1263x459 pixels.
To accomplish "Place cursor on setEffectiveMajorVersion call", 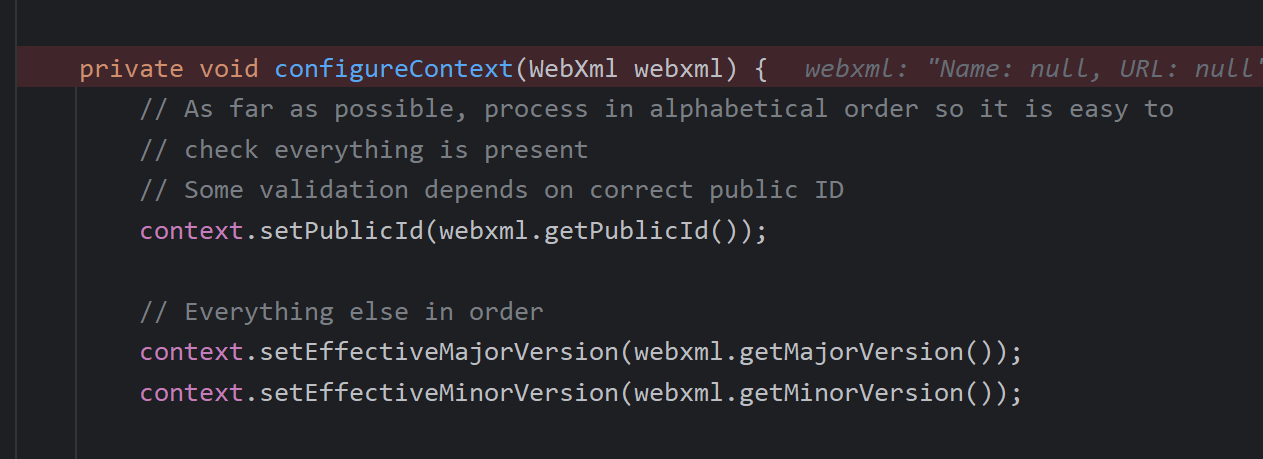I will [438, 352].
